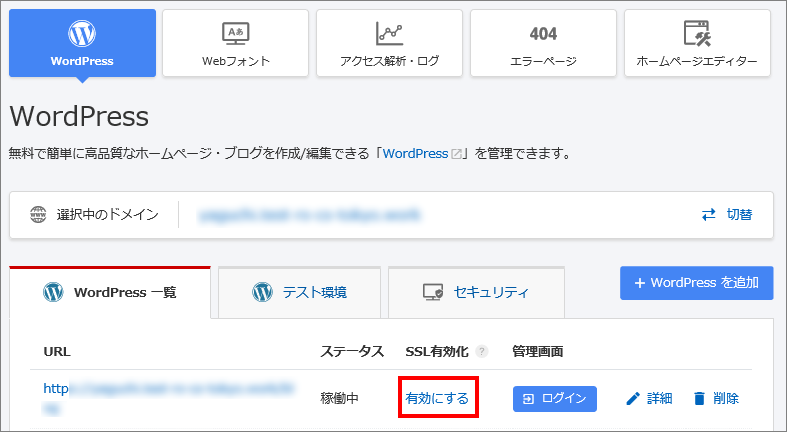Click the URL column header
The height and width of the screenshot is (432, 787).
click(x=57, y=351)
